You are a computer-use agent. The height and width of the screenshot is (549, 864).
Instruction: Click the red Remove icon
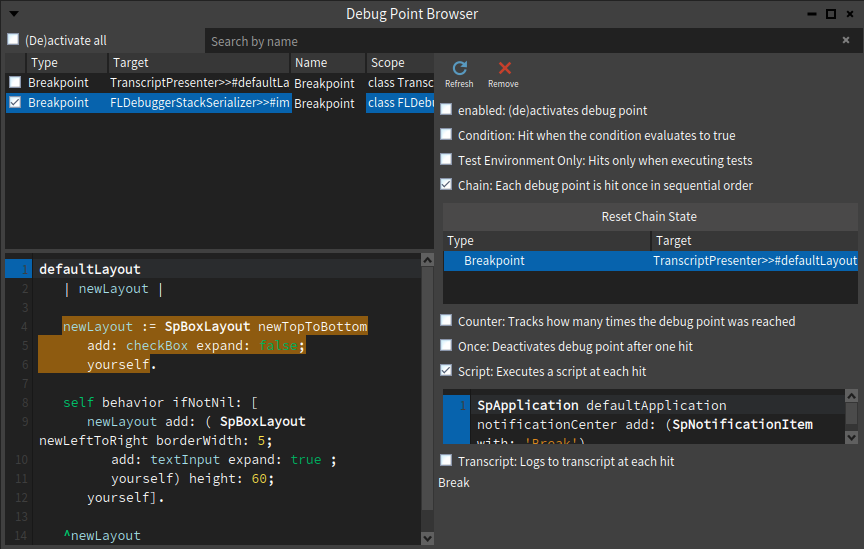(504, 68)
